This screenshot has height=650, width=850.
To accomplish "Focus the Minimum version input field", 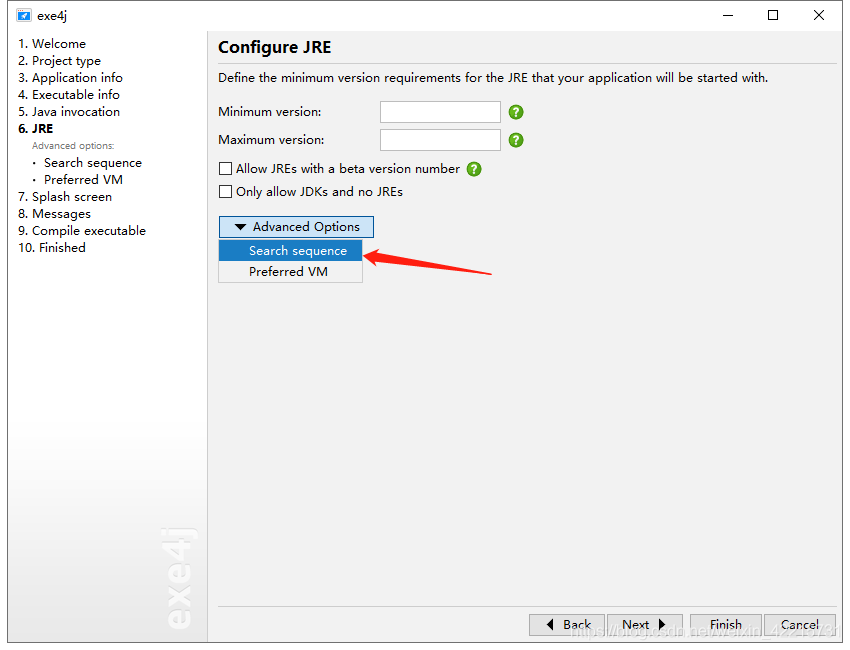I will pos(440,112).
